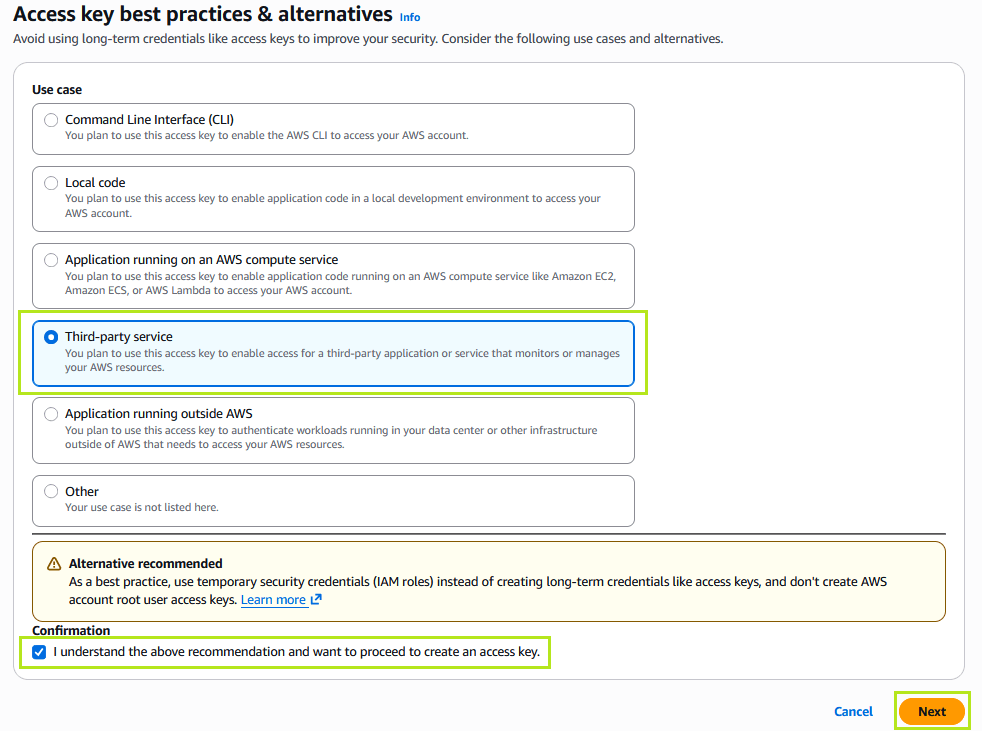
Task: Click the 'I understand the above recommendation' label
Action: click(x=296, y=652)
